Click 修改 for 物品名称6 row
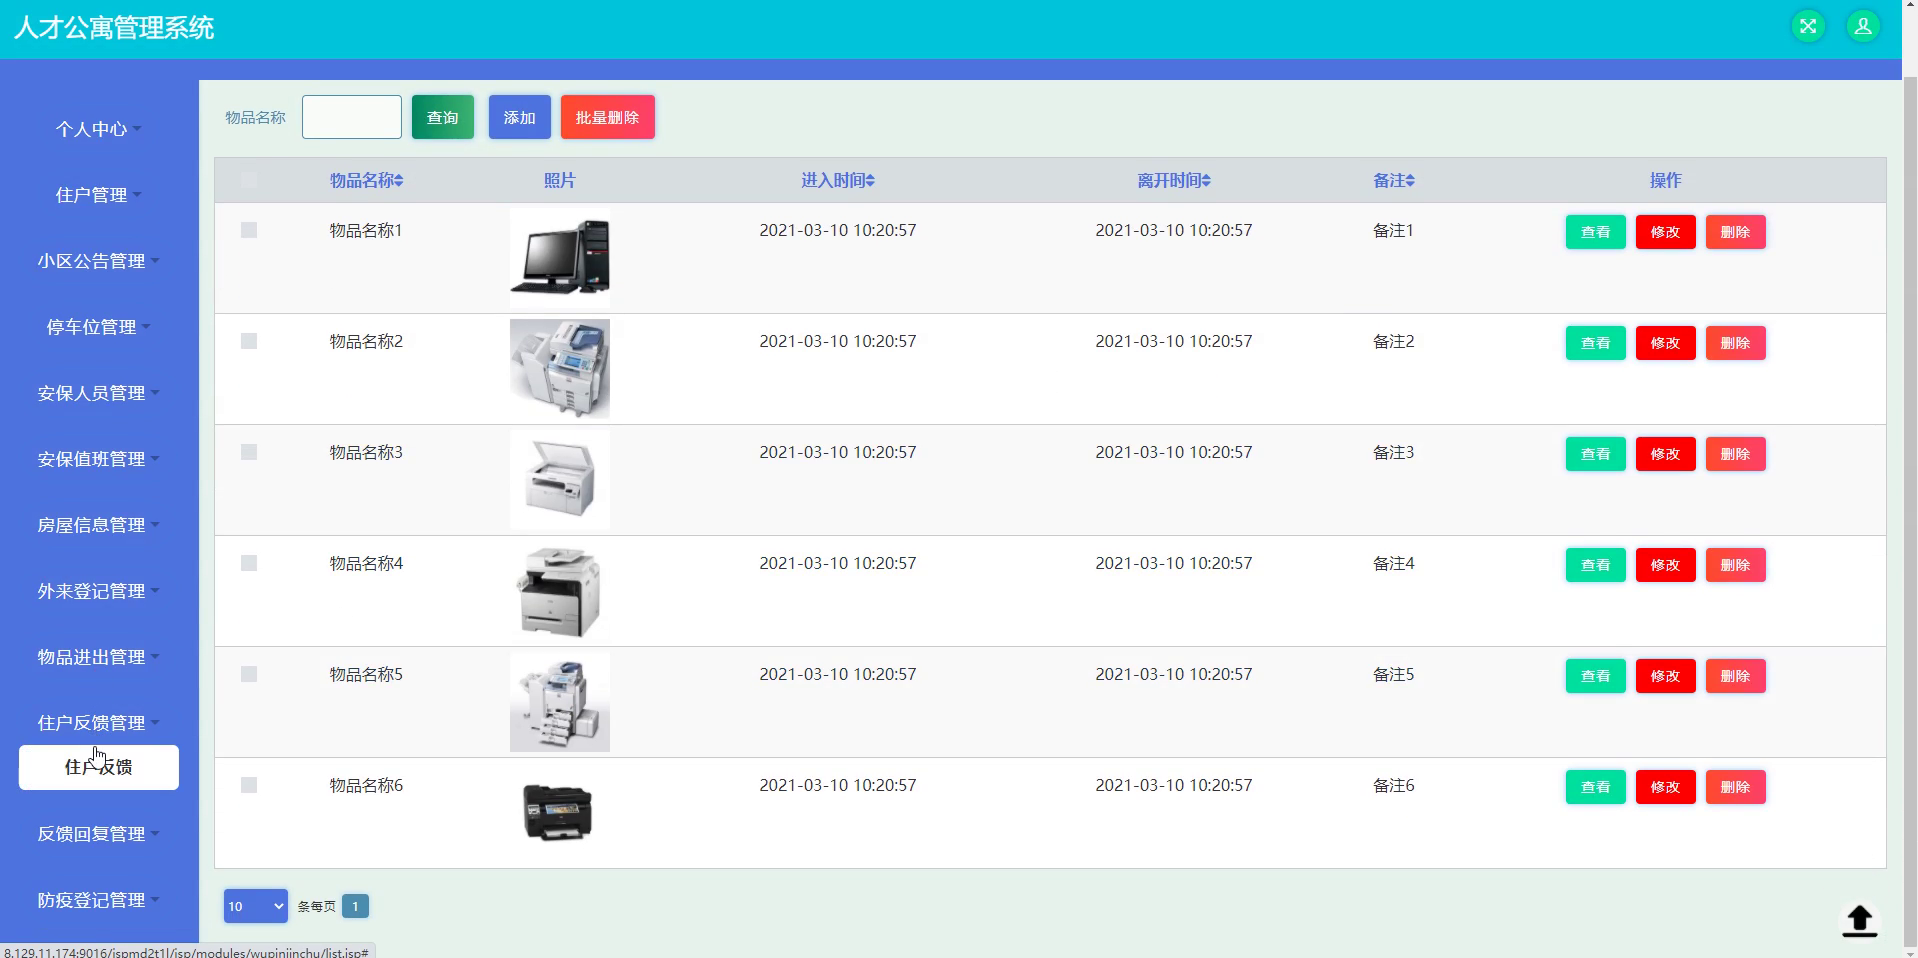1918x958 pixels. click(x=1666, y=787)
